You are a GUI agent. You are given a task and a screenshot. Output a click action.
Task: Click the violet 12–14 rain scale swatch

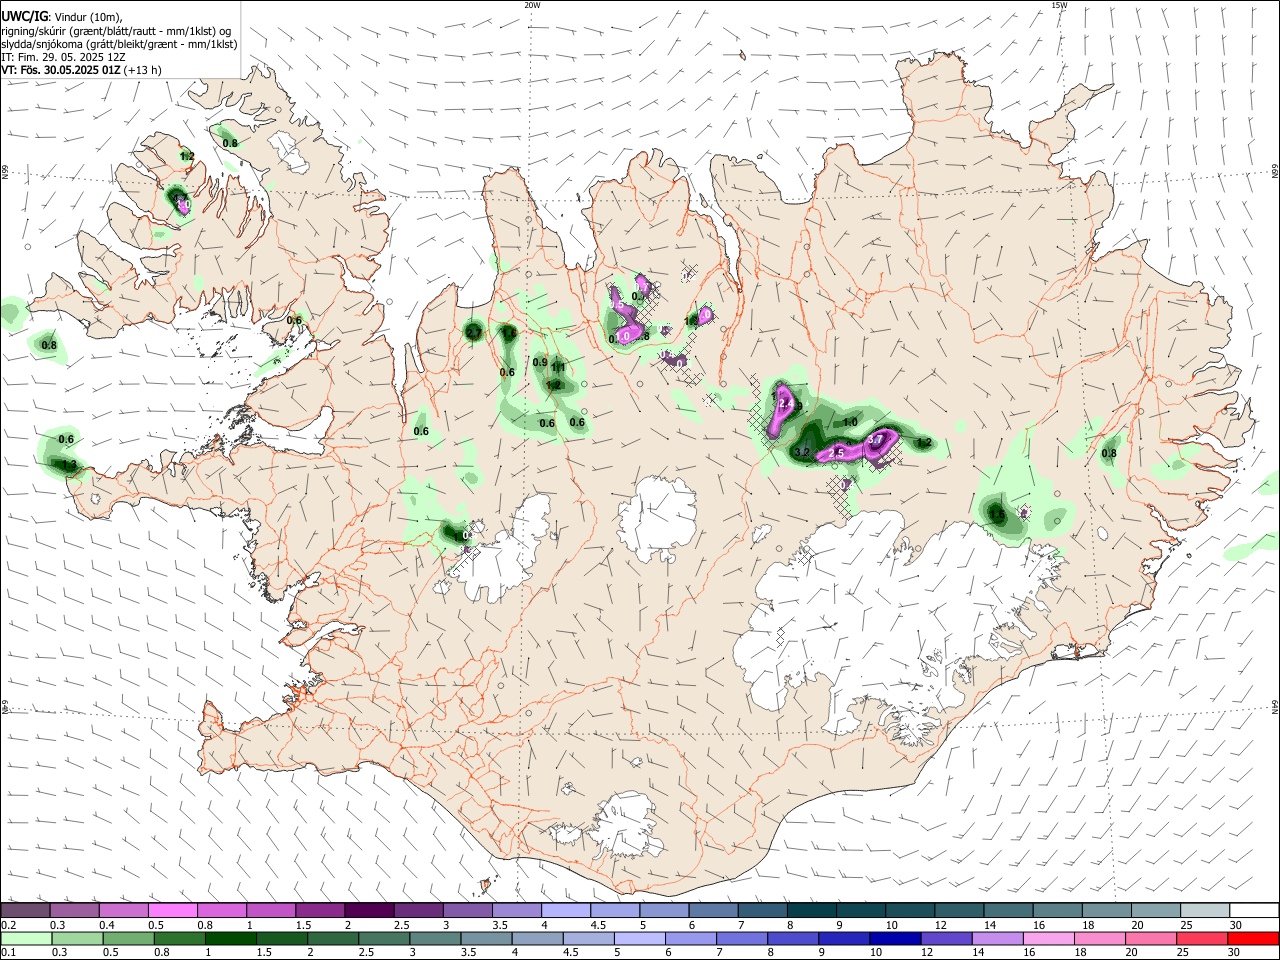pyautogui.click(x=947, y=939)
